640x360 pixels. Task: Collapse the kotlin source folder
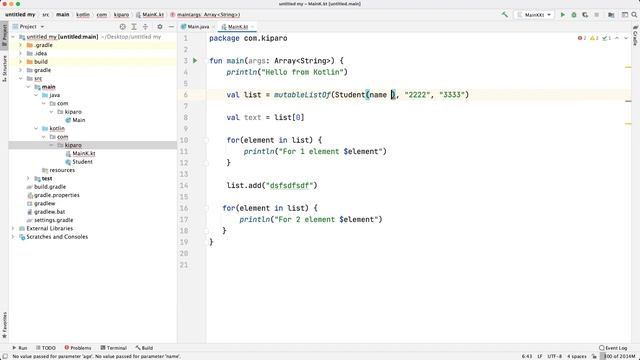click(36, 129)
